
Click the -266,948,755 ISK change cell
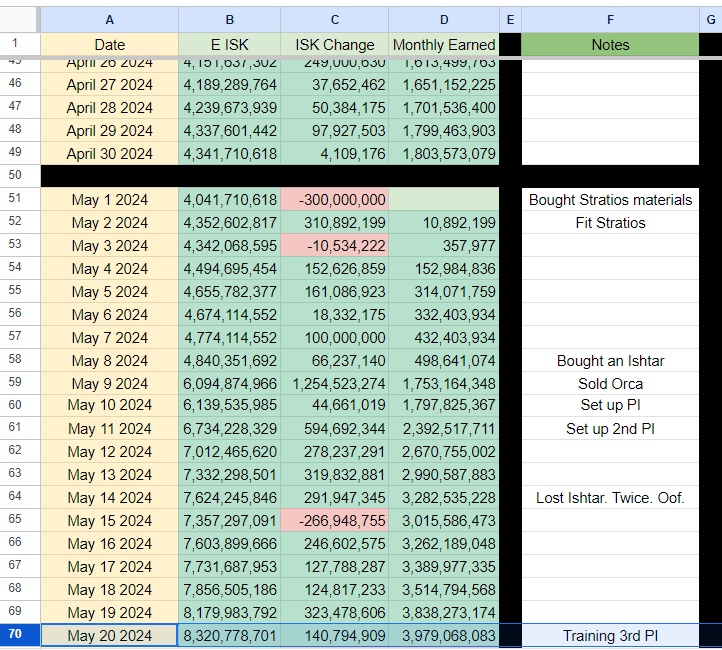click(x=334, y=521)
